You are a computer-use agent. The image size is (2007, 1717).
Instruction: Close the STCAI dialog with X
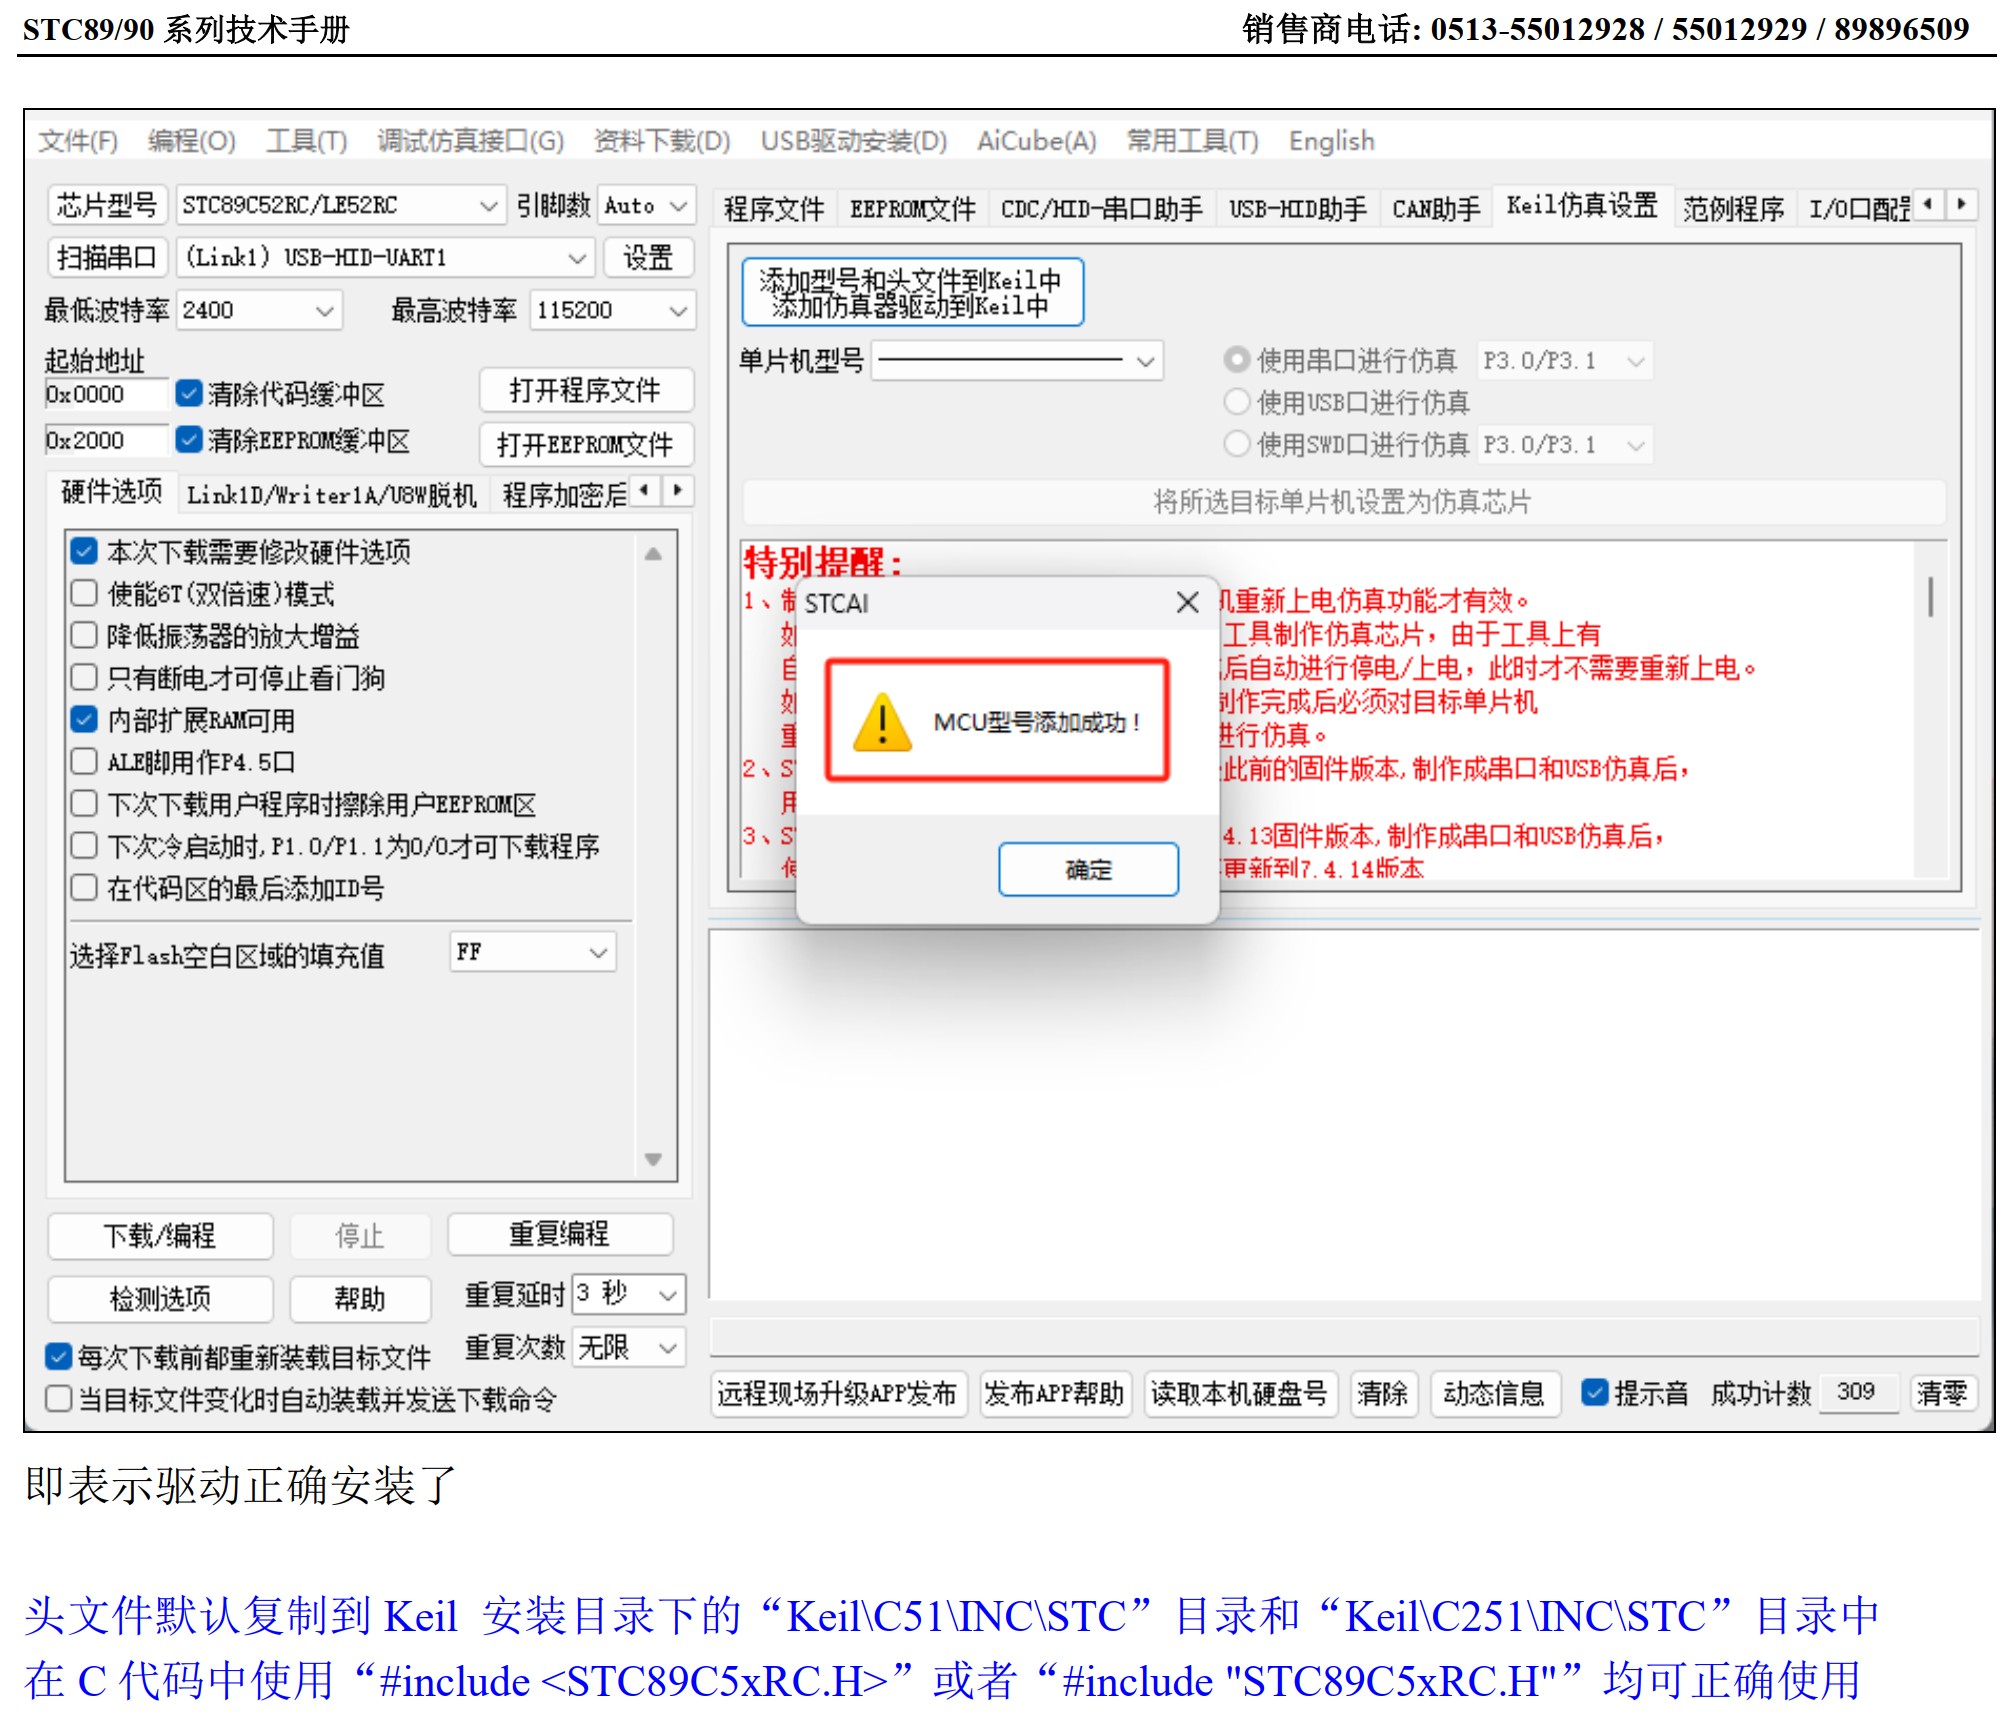coord(1187,602)
